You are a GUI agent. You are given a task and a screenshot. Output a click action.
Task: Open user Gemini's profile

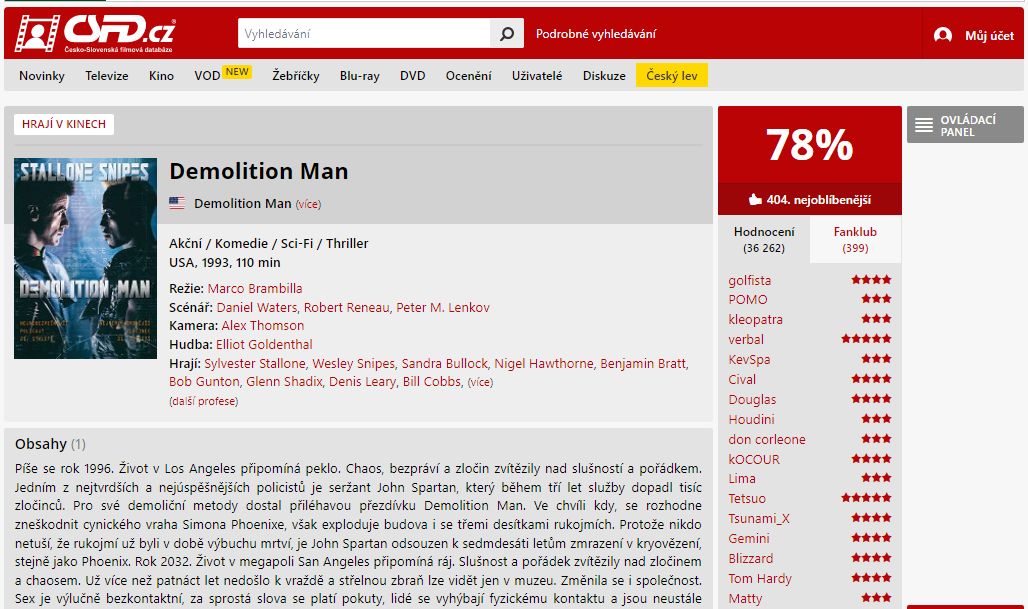pyautogui.click(x=749, y=539)
